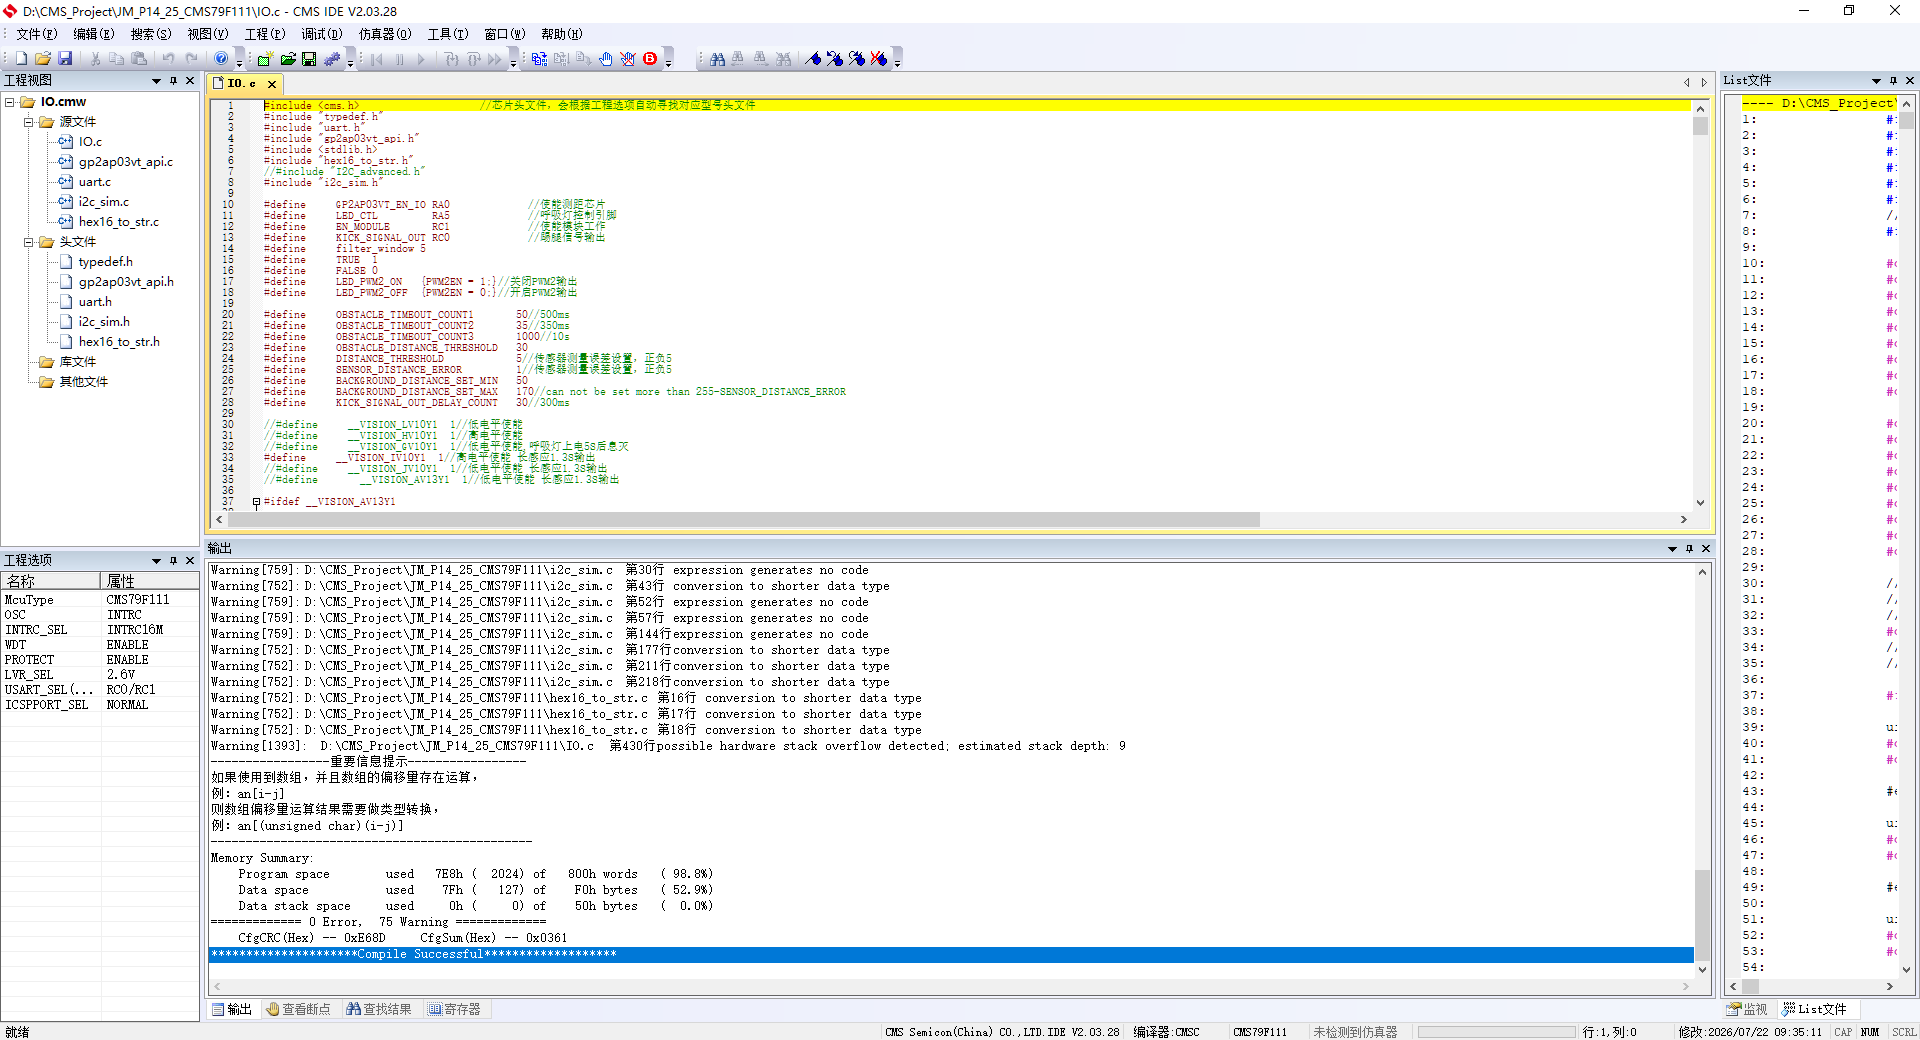Screen dimensions: 1920x1040
Task: Open the 输出 panel dropdown arrow
Action: pyautogui.click(x=1672, y=548)
